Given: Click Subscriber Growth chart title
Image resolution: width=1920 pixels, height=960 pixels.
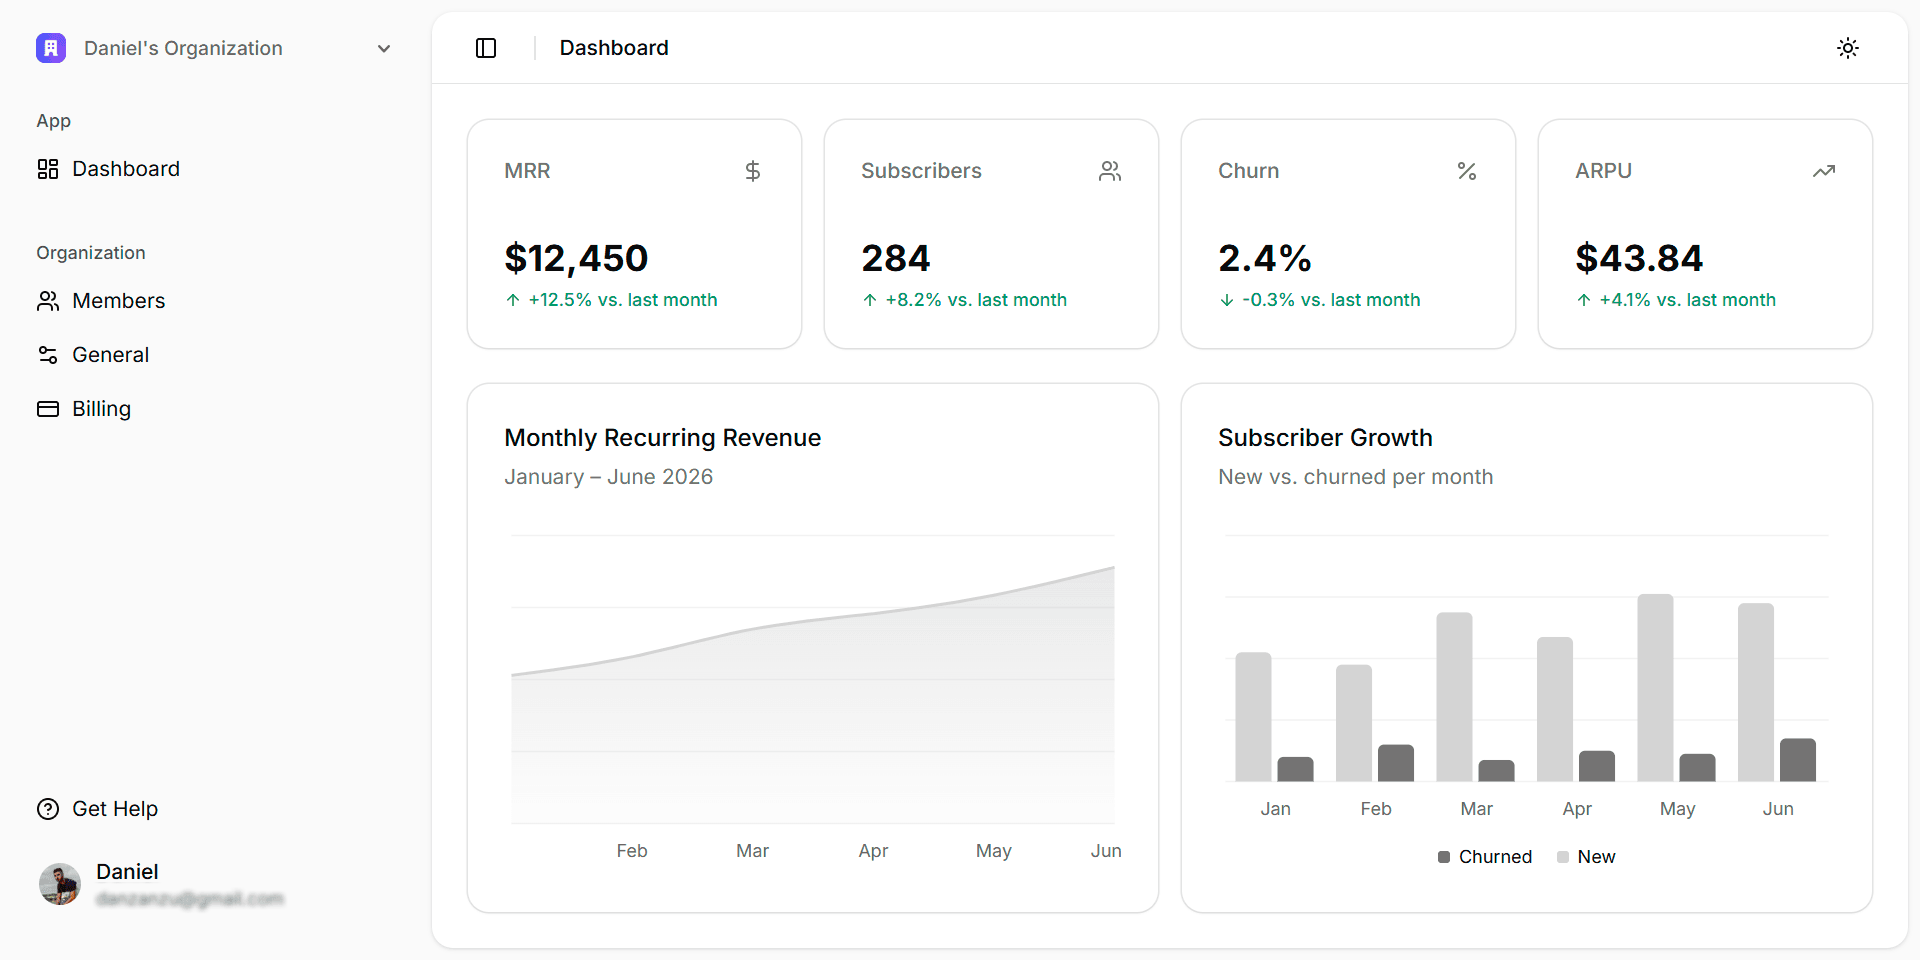Looking at the screenshot, I should pyautogui.click(x=1325, y=438).
